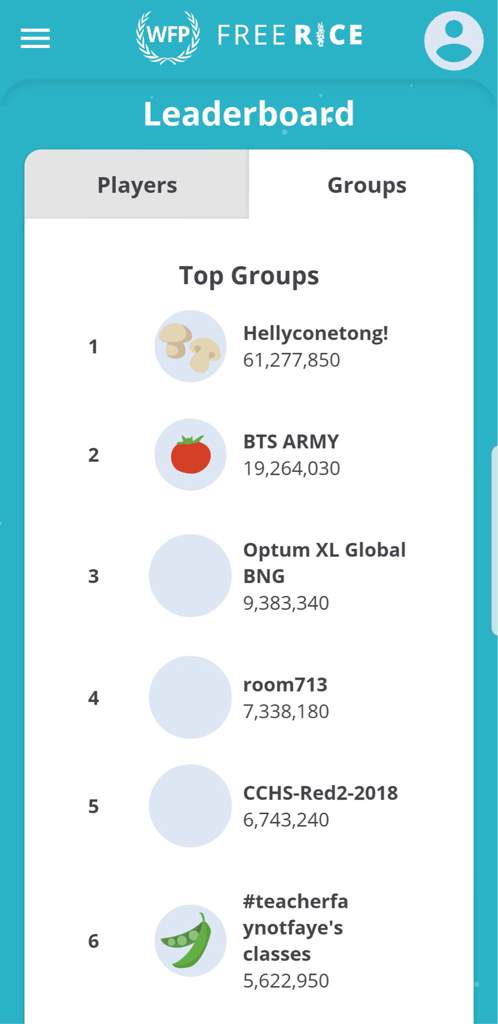
Task: Click the pea pod avatar of #teacherfaynotfaye's classes
Action: tap(191, 941)
